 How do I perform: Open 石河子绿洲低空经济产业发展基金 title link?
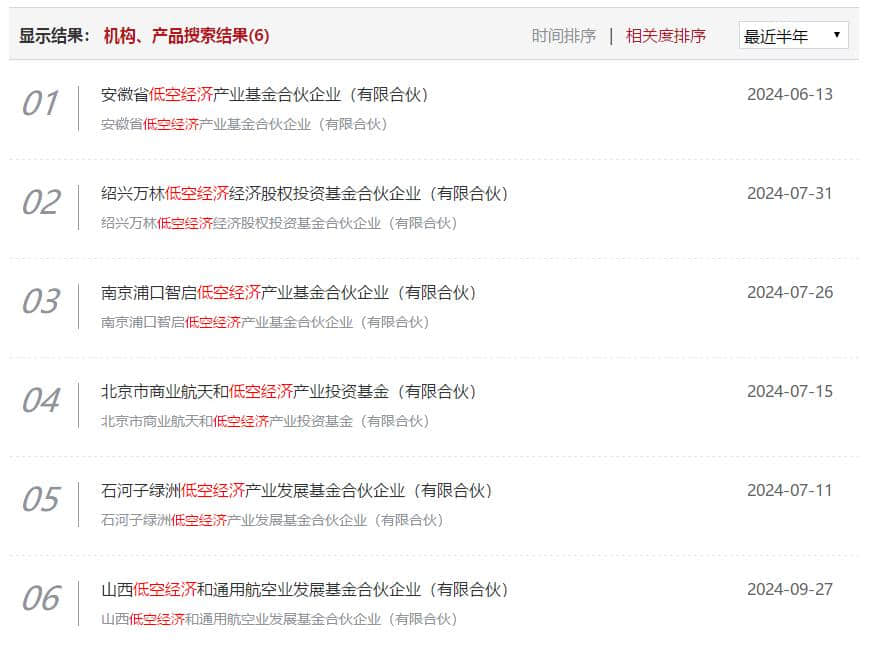tap(297, 491)
